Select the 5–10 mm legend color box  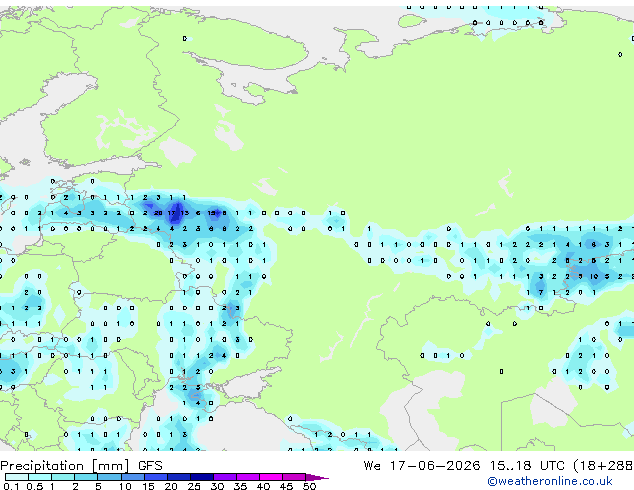coord(110,477)
